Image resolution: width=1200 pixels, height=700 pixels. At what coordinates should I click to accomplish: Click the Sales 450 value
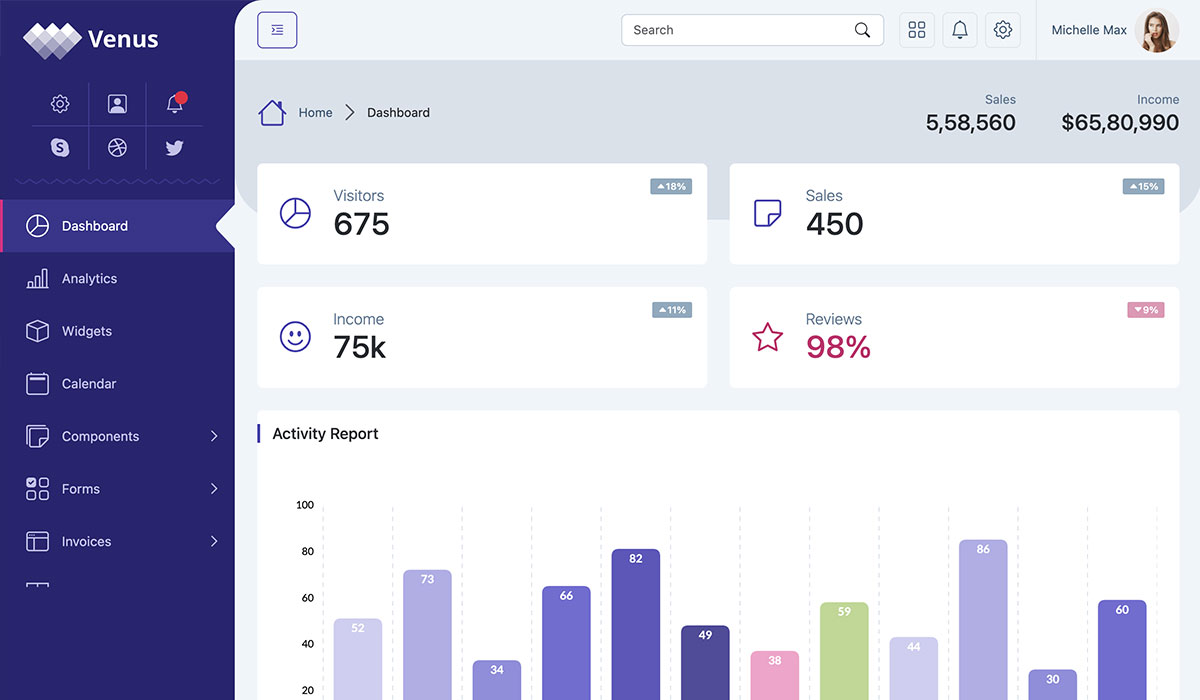834,224
